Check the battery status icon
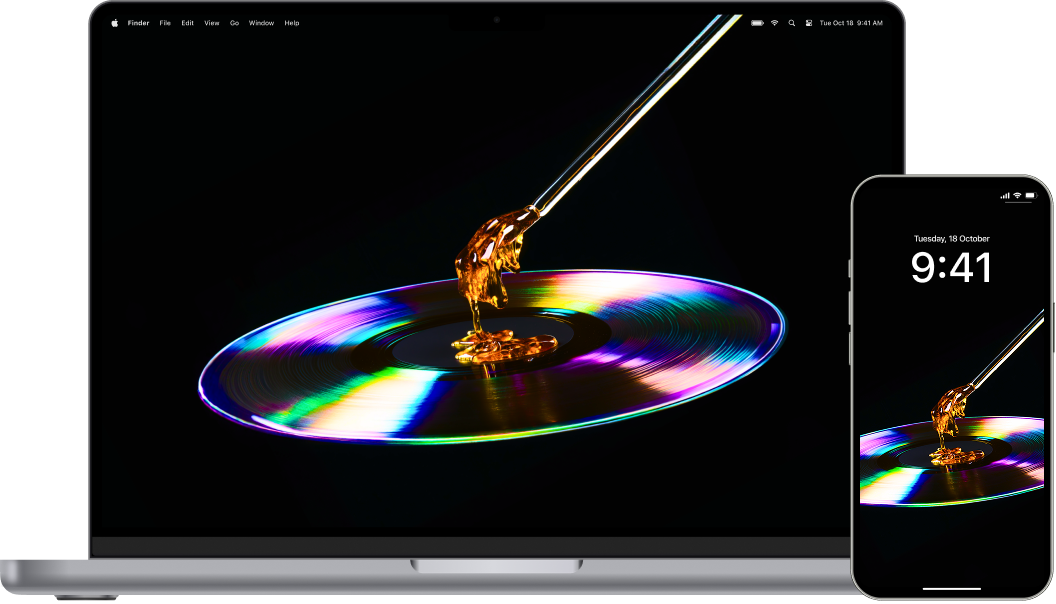The width and height of the screenshot is (1056, 604). coord(757,22)
